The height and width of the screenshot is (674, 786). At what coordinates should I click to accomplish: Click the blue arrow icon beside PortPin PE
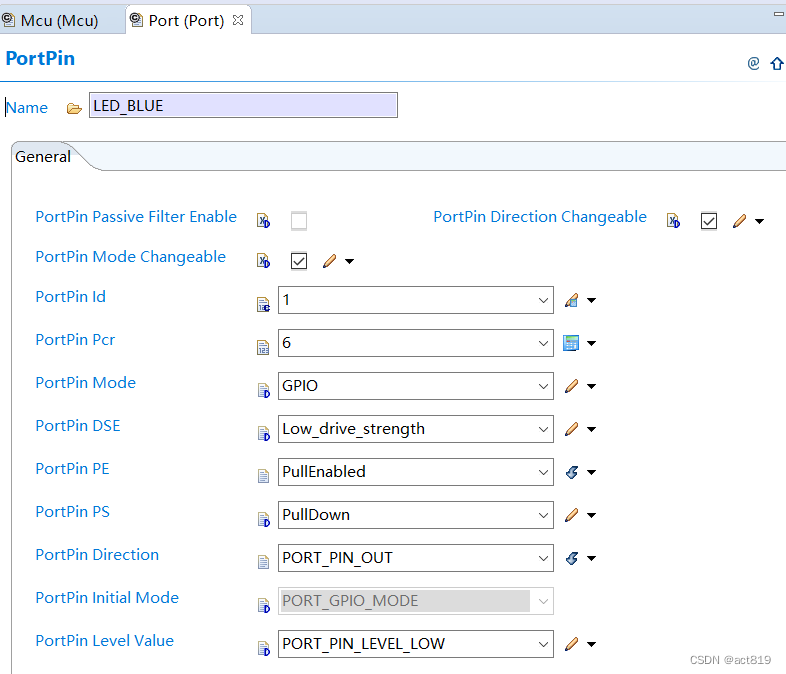pos(572,472)
